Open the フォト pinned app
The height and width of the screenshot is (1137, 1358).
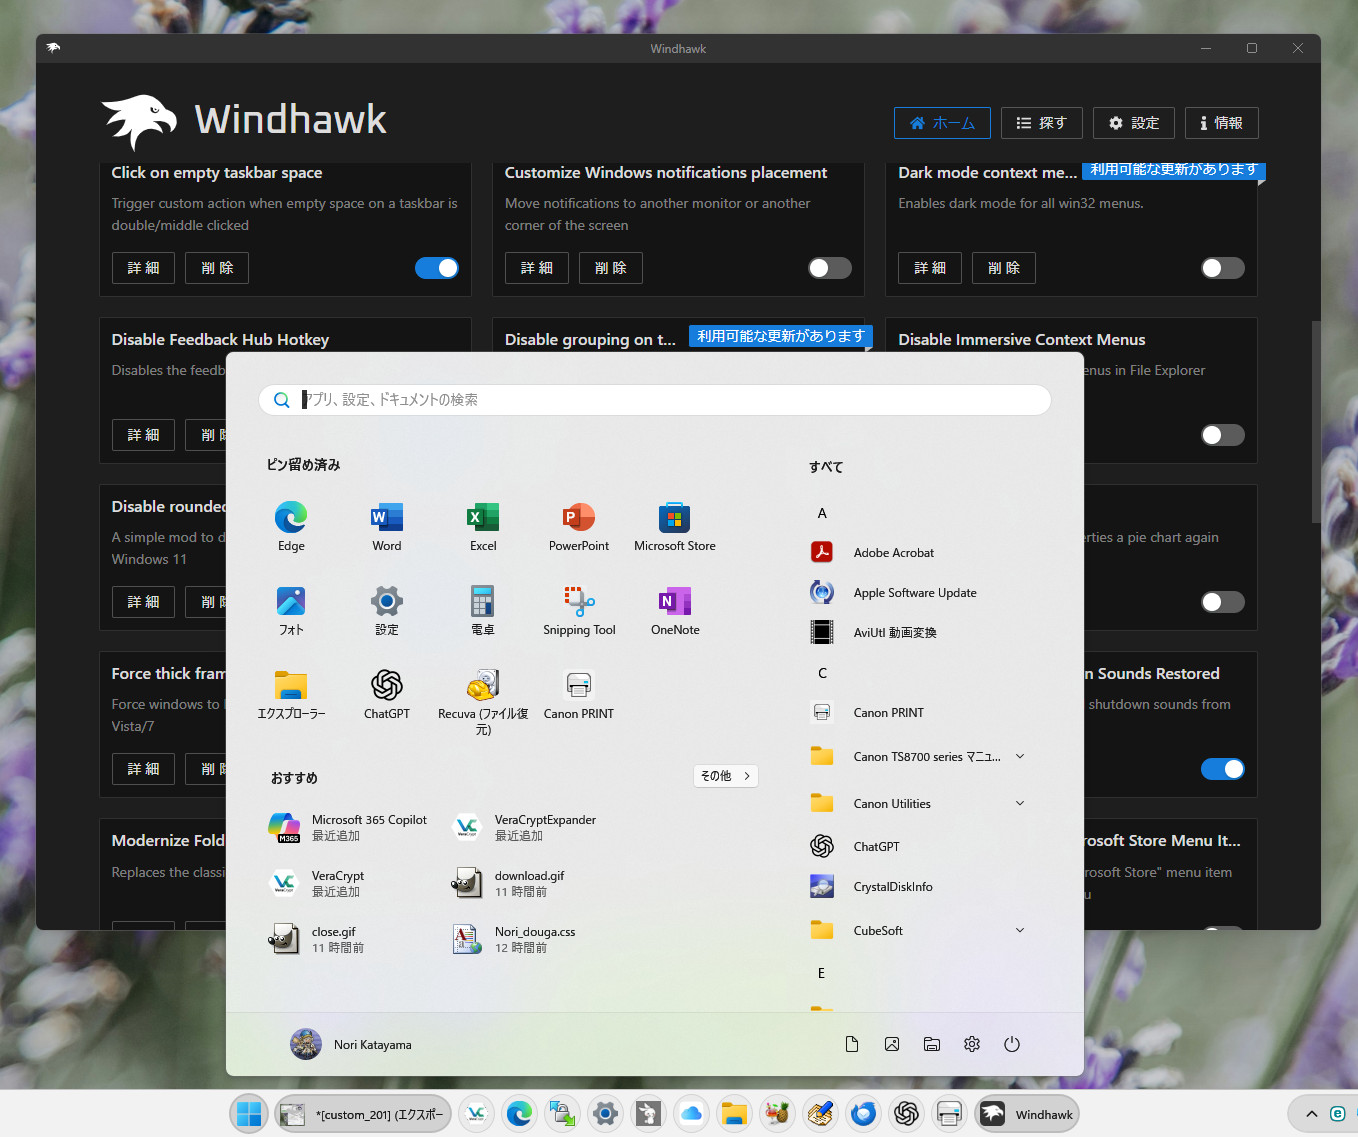(x=291, y=611)
